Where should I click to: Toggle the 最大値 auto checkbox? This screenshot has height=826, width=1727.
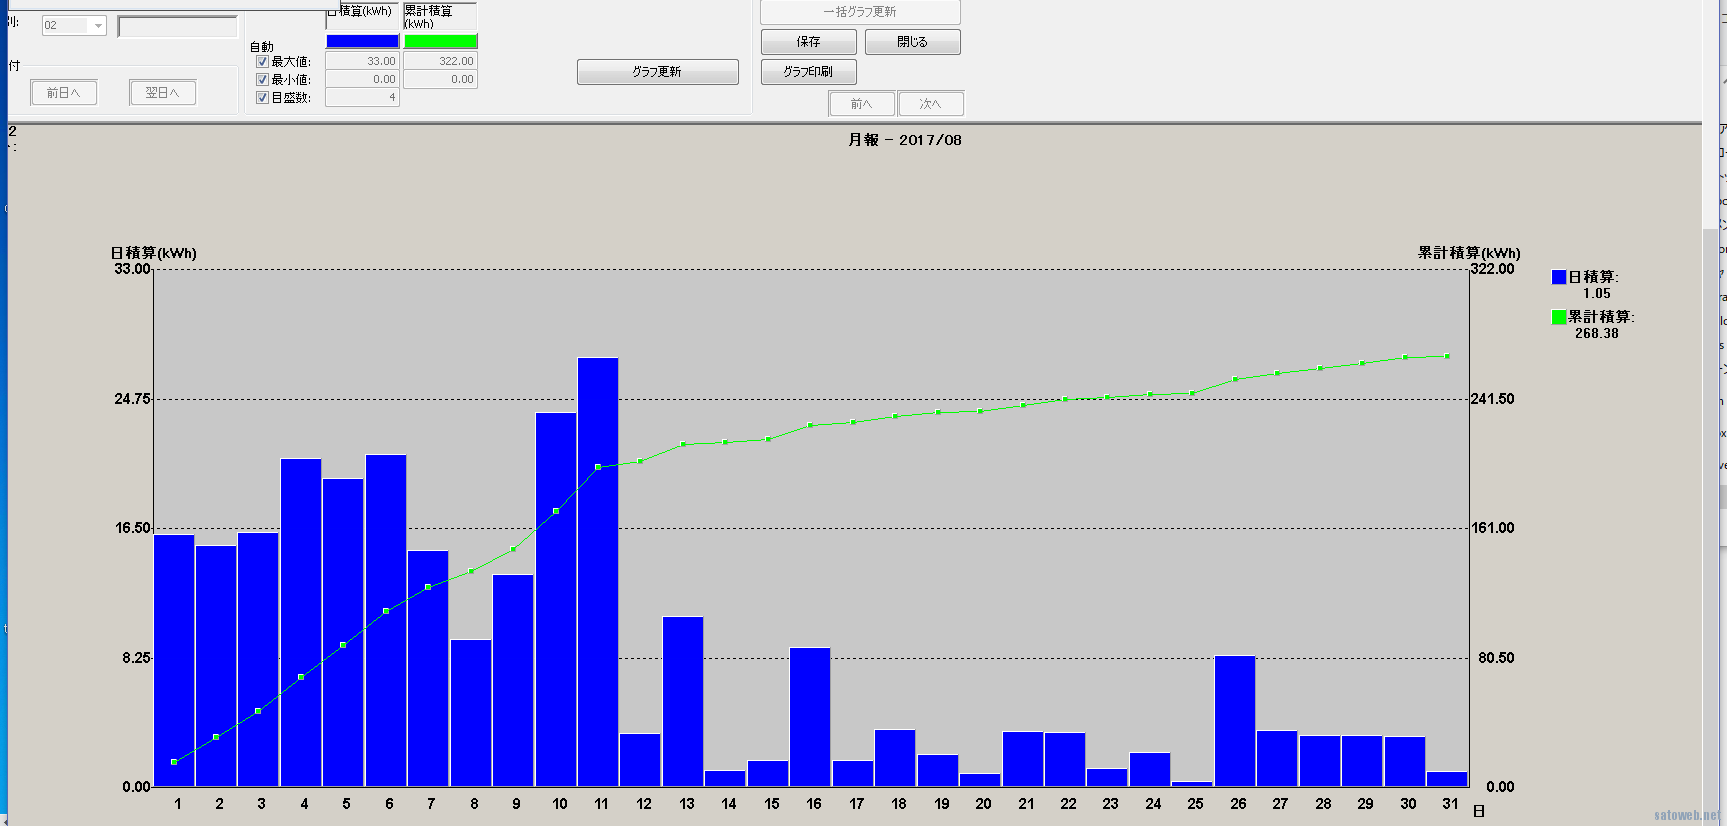(262, 62)
